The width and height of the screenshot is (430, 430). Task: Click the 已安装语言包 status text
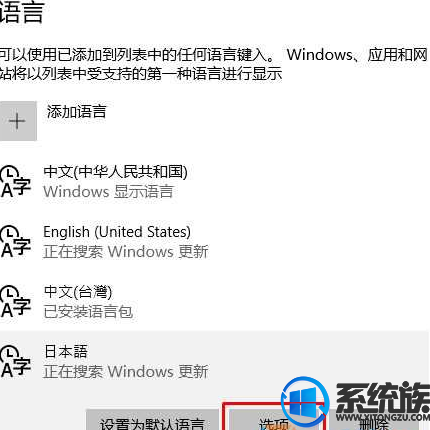click(x=88, y=312)
